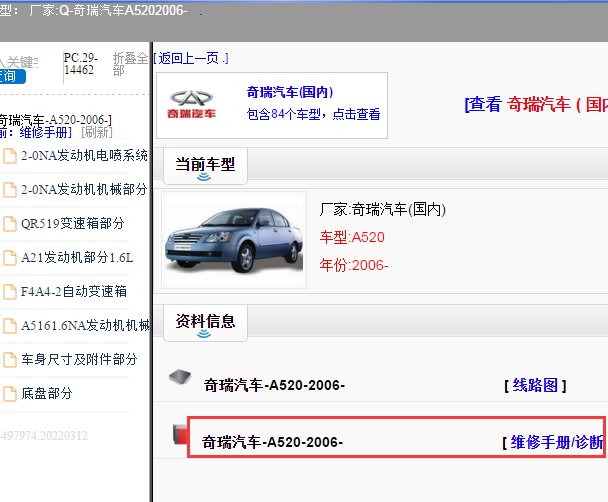
Task: Go back via 返回上一页 link
Action: pos(191,59)
